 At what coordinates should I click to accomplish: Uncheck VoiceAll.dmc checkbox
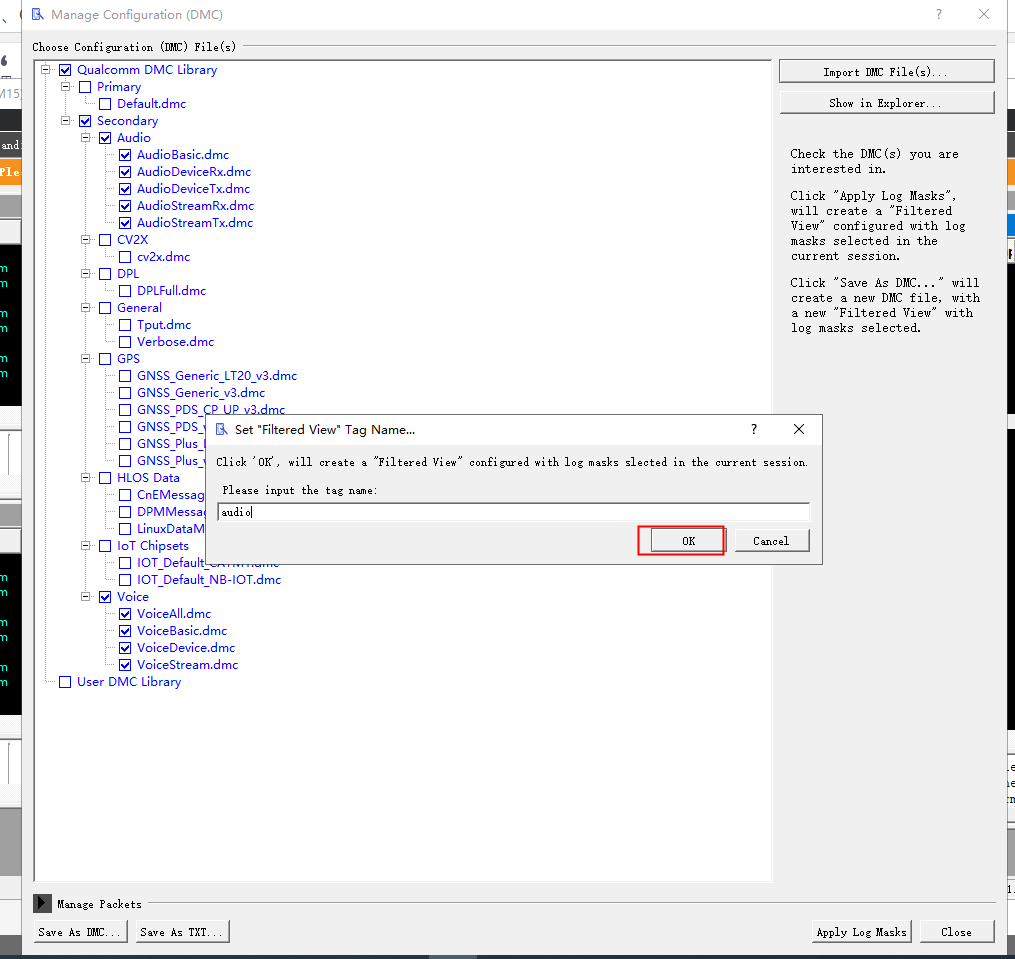point(125,614)
